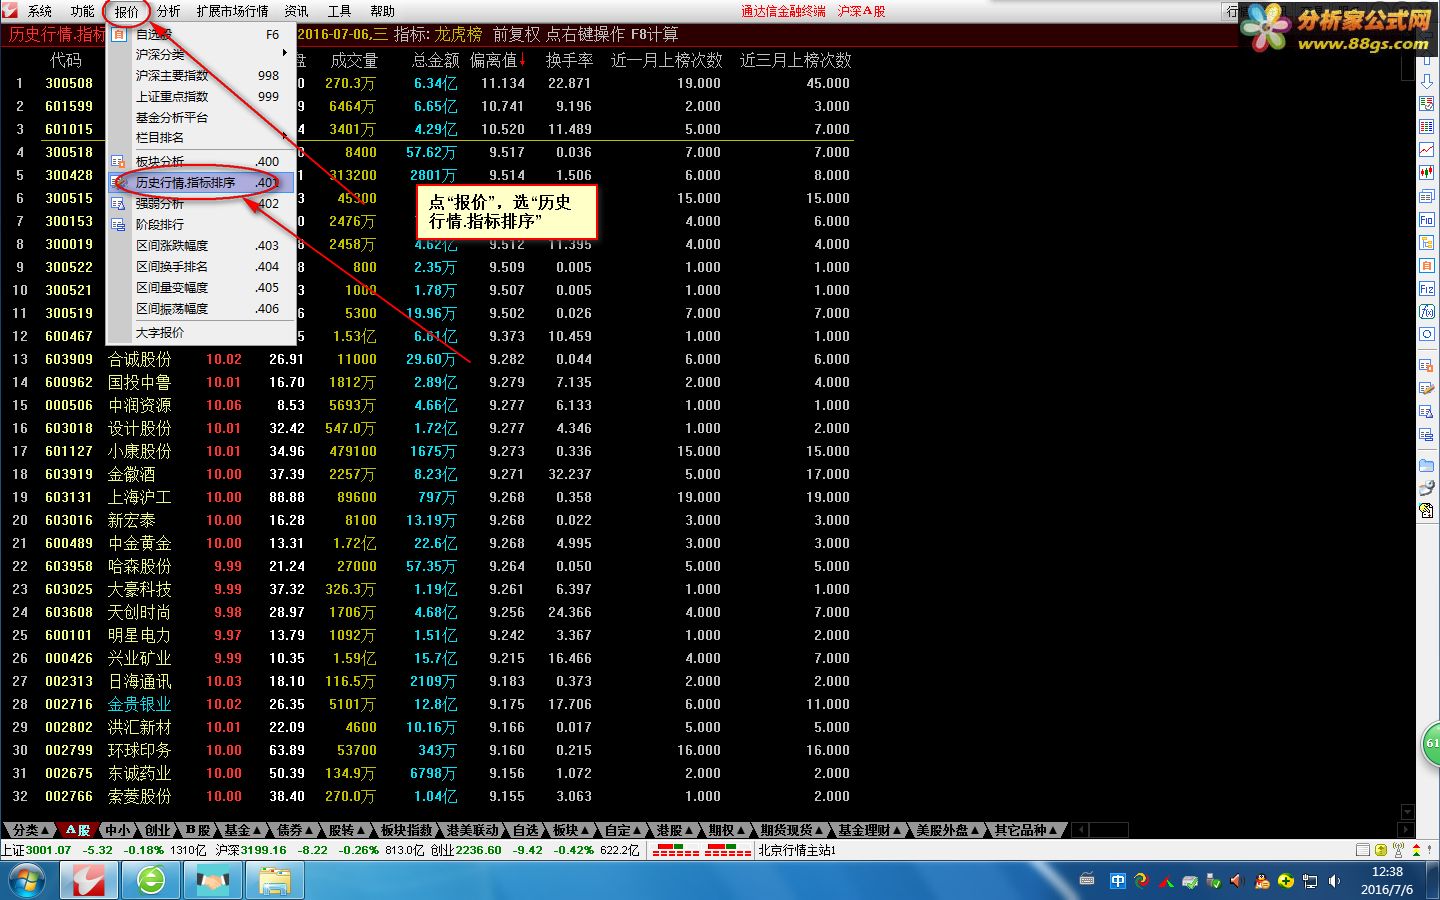This screenshot has height=900, width=1440.
Task: Expand the 基金 bottom tab
Action: [243, 830]
